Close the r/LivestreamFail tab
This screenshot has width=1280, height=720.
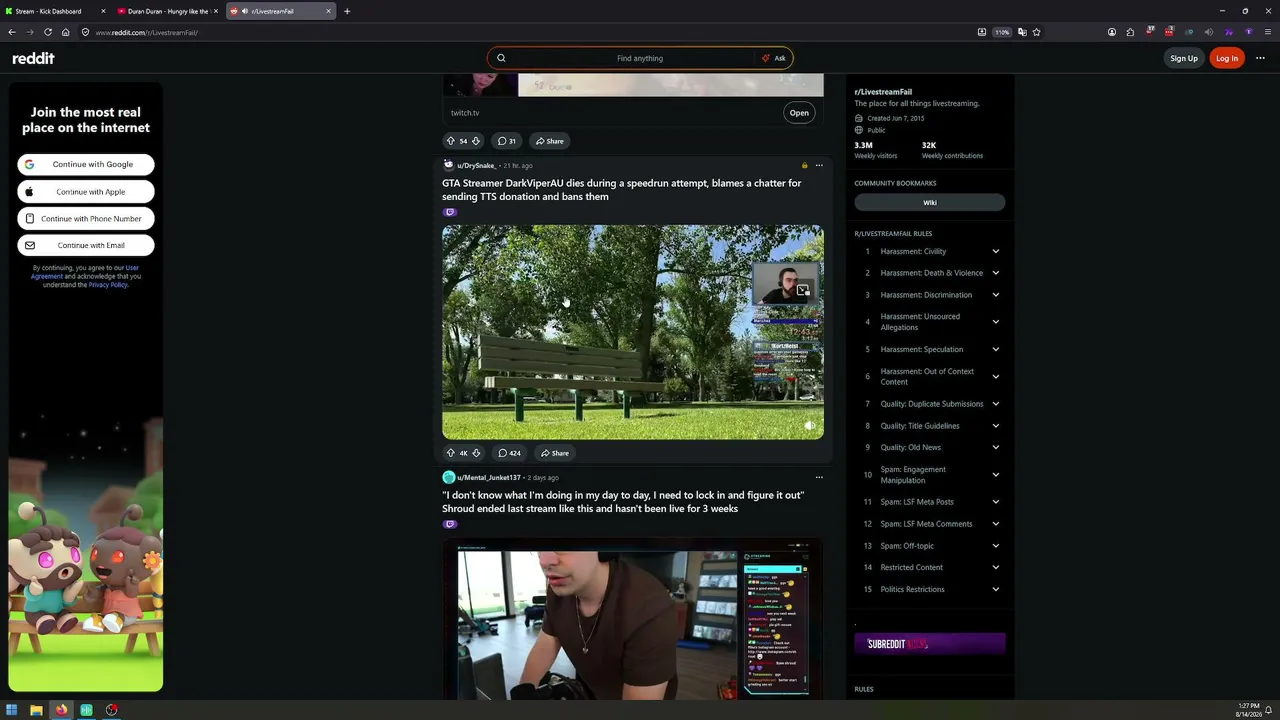[328, 11]
